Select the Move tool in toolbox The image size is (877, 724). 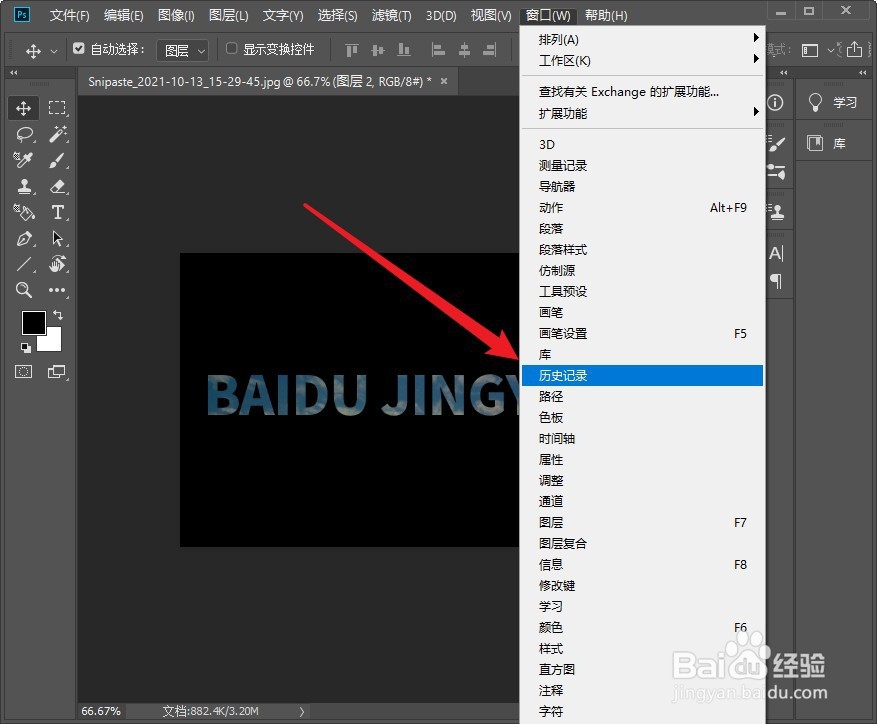pos(23,108)
